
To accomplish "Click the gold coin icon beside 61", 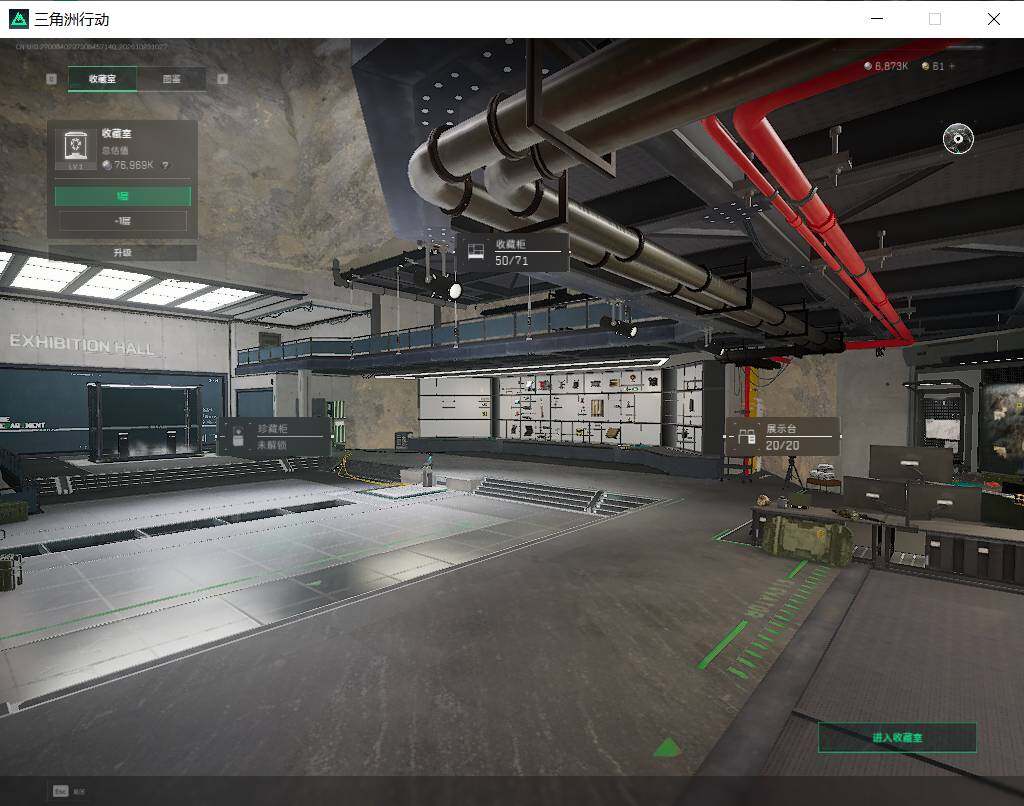I will pyautogui.click(x=925, y=66).
